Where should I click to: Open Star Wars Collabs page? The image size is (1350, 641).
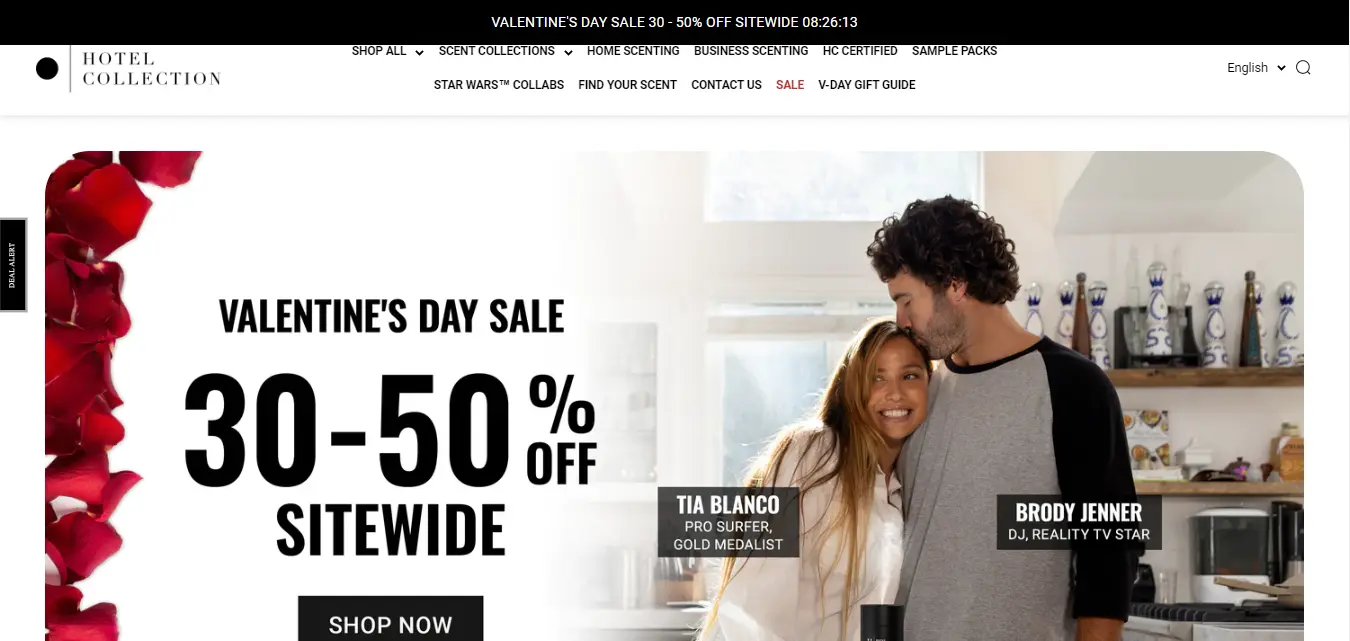(499, 85)
